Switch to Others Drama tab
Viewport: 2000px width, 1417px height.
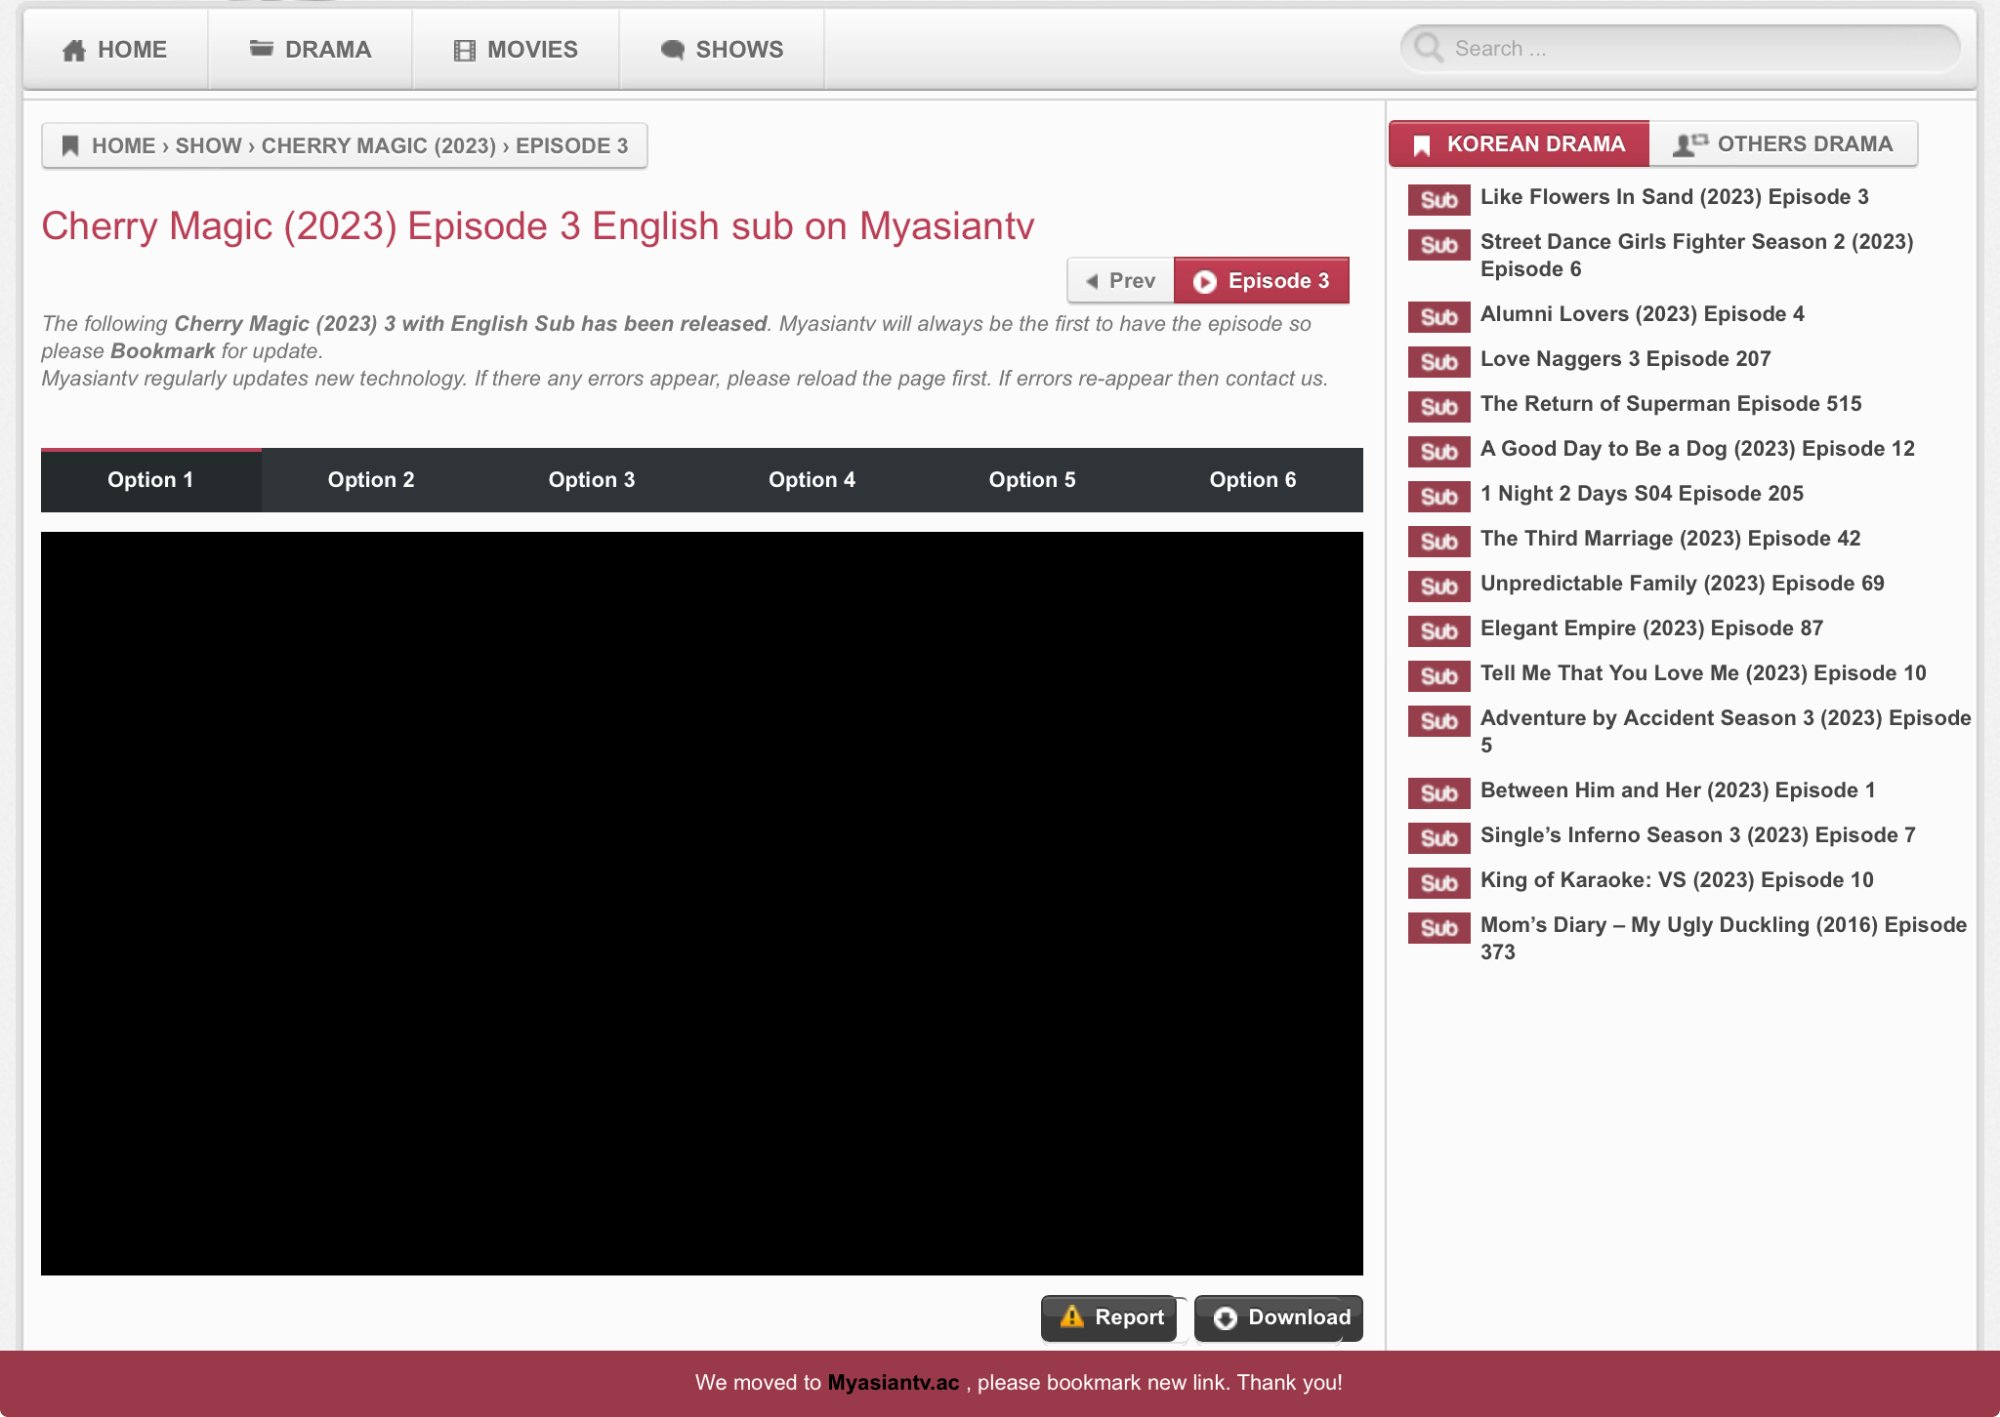(x=1783, y=144)
